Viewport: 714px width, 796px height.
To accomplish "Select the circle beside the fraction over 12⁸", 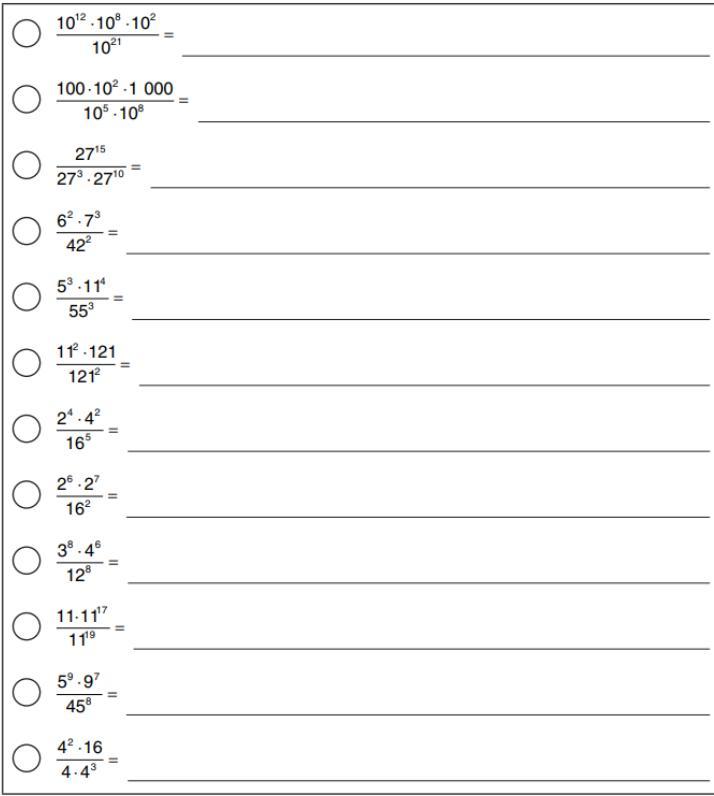I will click(26, 561).
